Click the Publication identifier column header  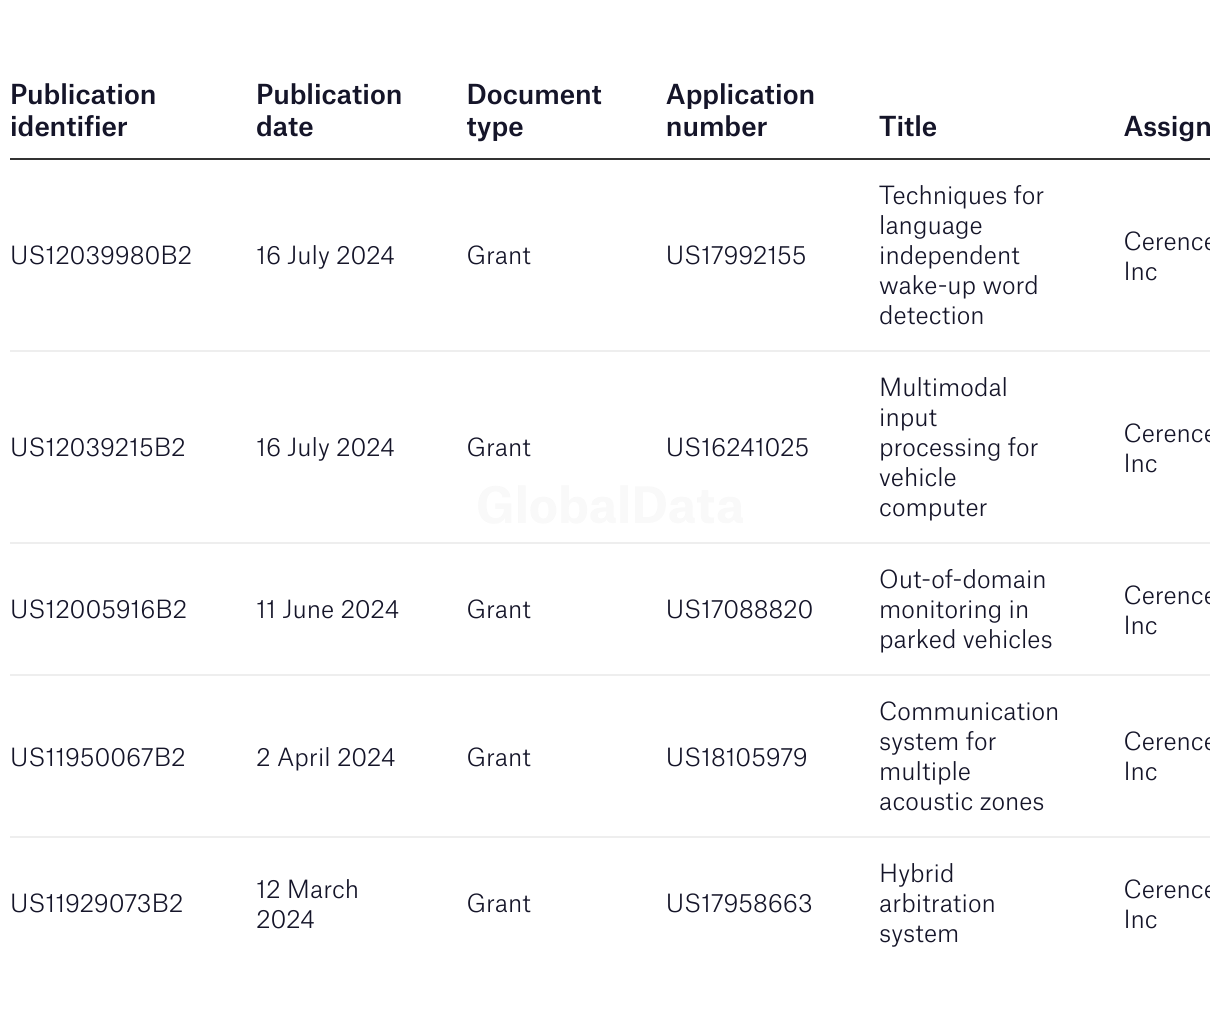83,110
